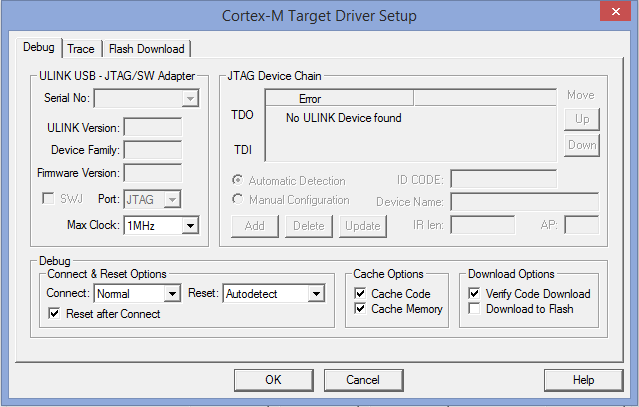
Task: Click the Error column header
Action: pos(340,99)
